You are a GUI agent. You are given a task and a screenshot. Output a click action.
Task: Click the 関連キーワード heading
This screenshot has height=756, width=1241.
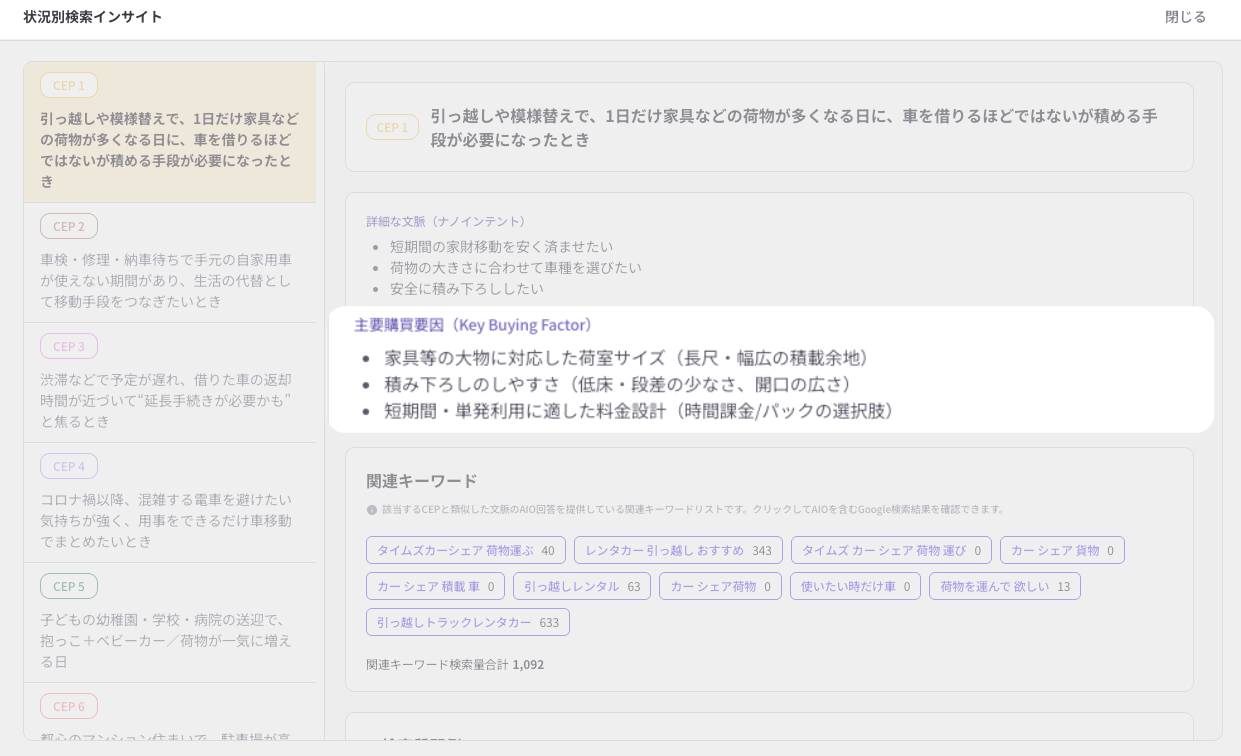[422, 481]
